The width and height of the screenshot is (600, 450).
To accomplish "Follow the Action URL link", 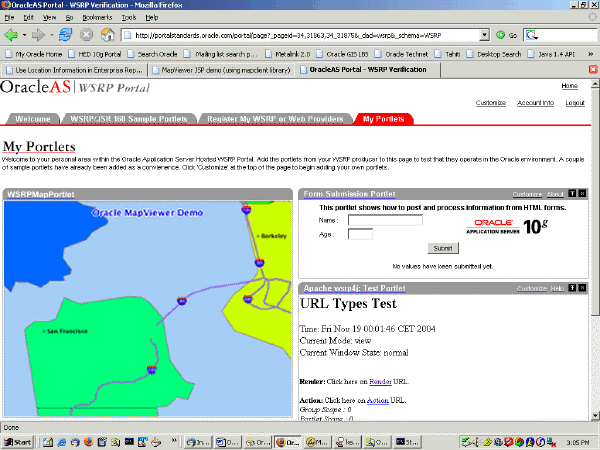I will (x=378, y=400).
